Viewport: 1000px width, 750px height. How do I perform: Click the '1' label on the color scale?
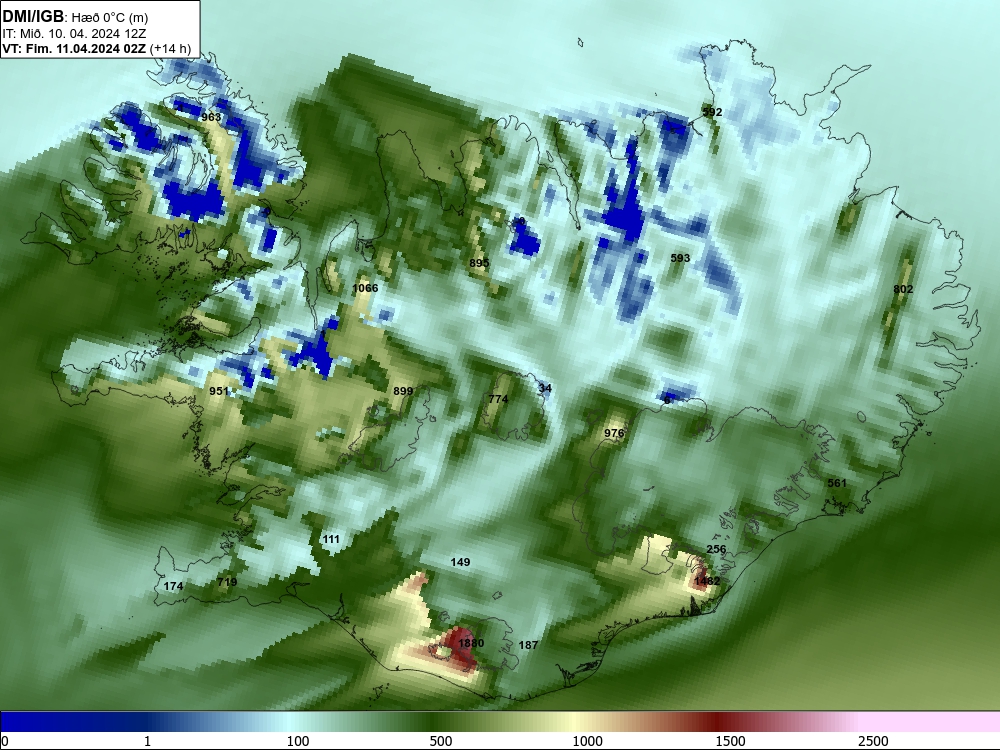pyautogui.click(x=147, y=741)
